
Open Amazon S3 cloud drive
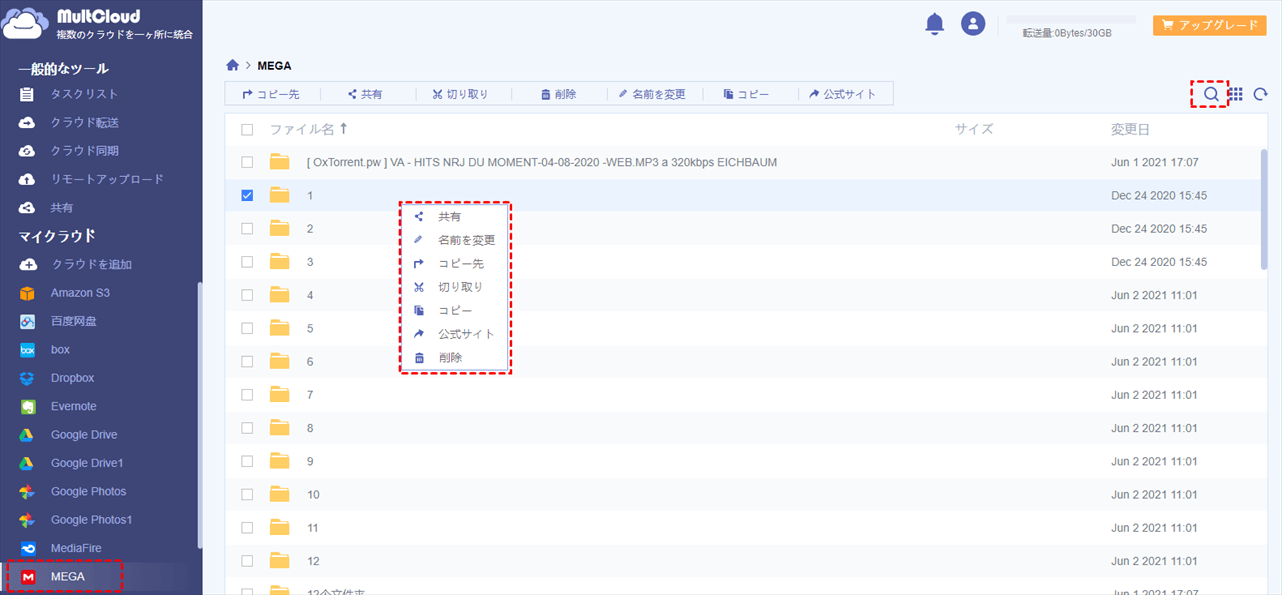[x=80, y=293]
